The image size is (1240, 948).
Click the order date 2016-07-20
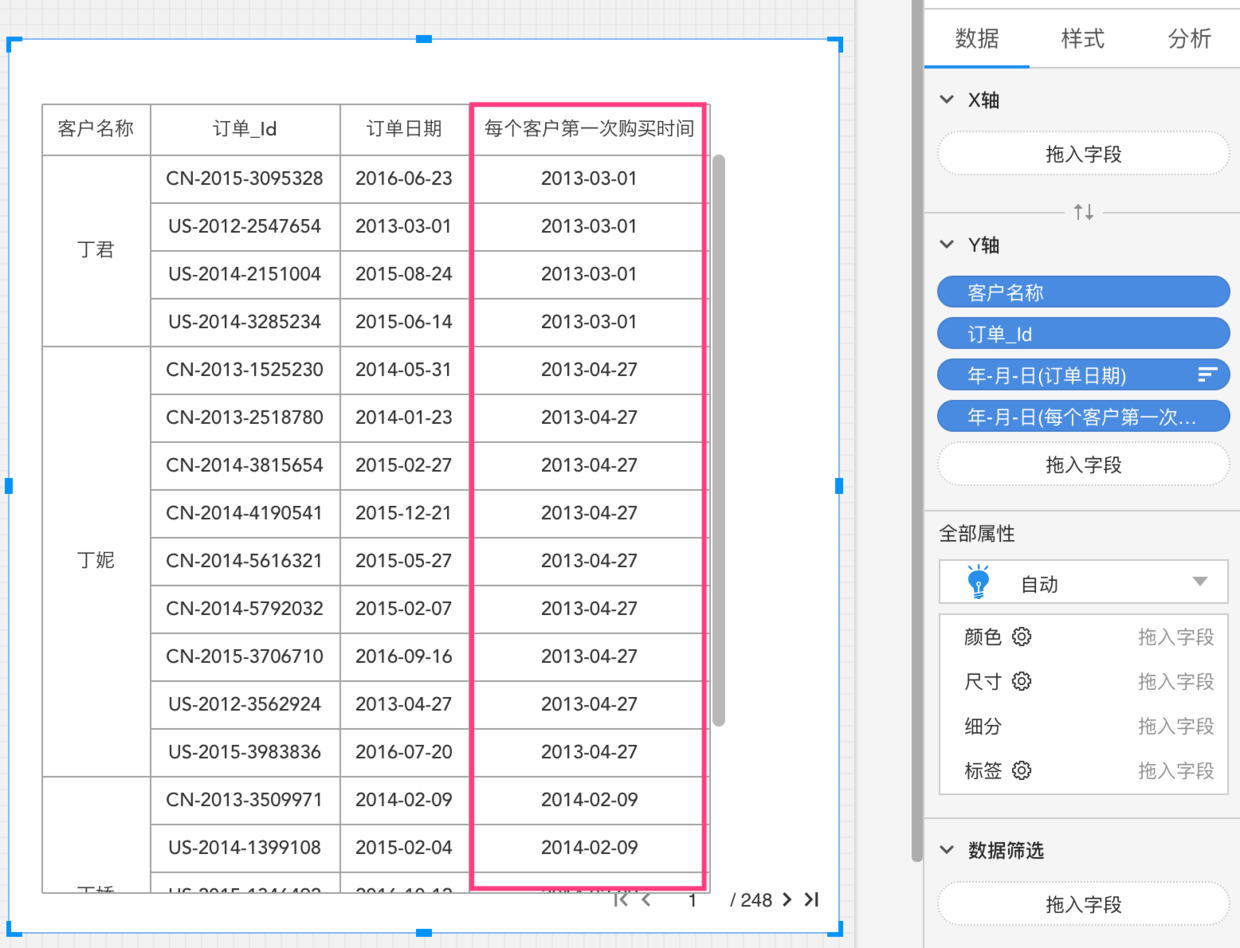coord(404,752)
